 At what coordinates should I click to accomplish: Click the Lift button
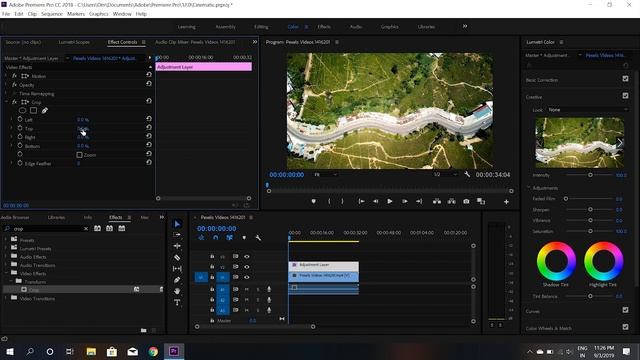click(437, 201)
